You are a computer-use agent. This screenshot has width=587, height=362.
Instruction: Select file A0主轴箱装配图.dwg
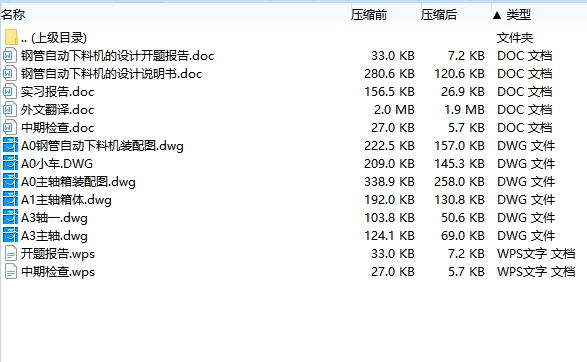tap(78, 182)
